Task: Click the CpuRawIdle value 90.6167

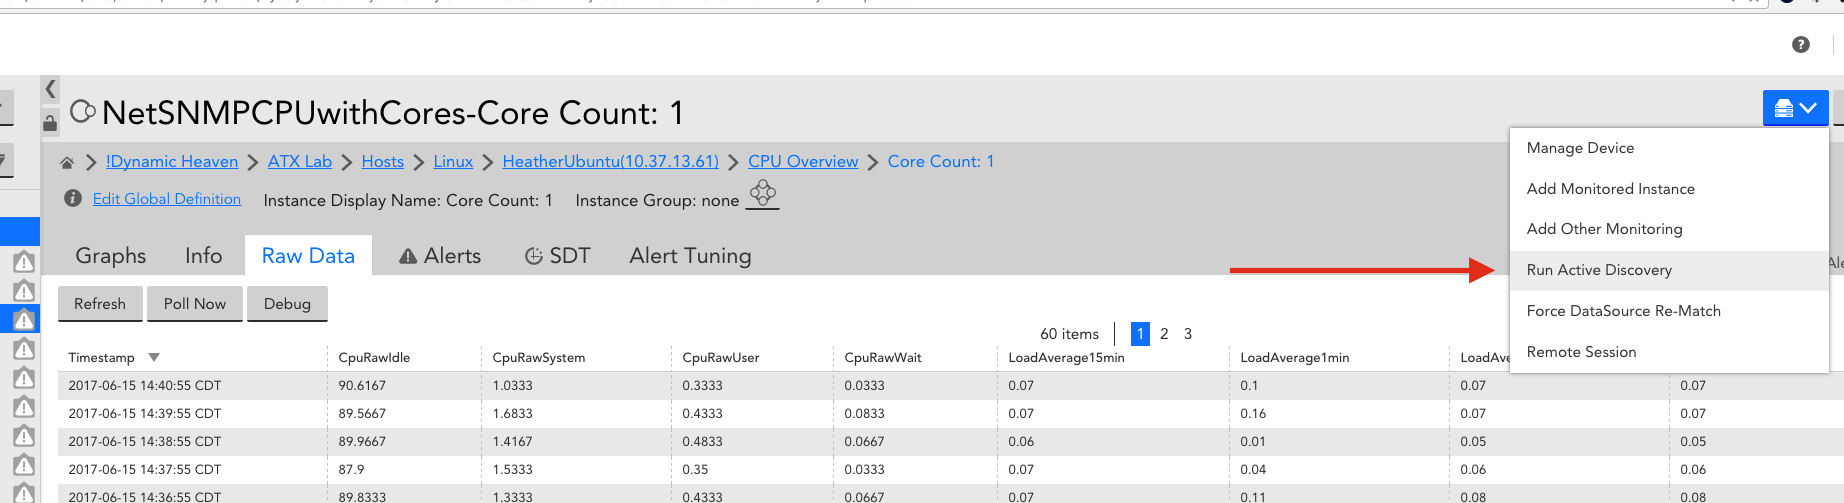Action: click(362, 386)
